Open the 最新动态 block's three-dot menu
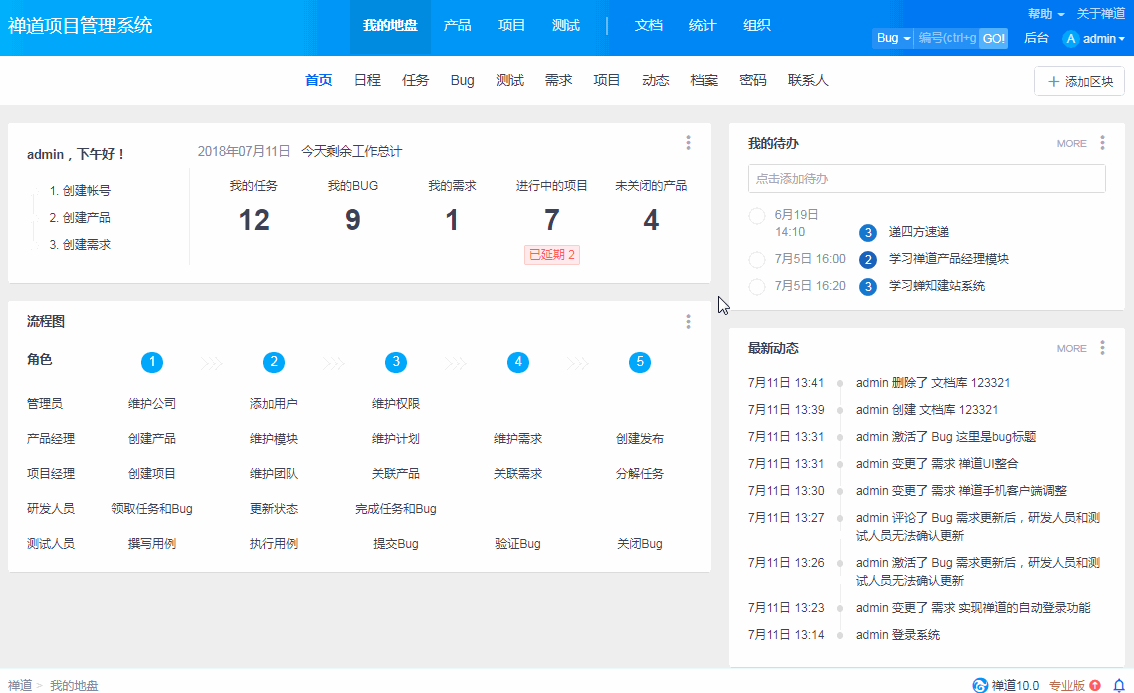Viewport: 1134px width, 693px height. point(1102,348)
